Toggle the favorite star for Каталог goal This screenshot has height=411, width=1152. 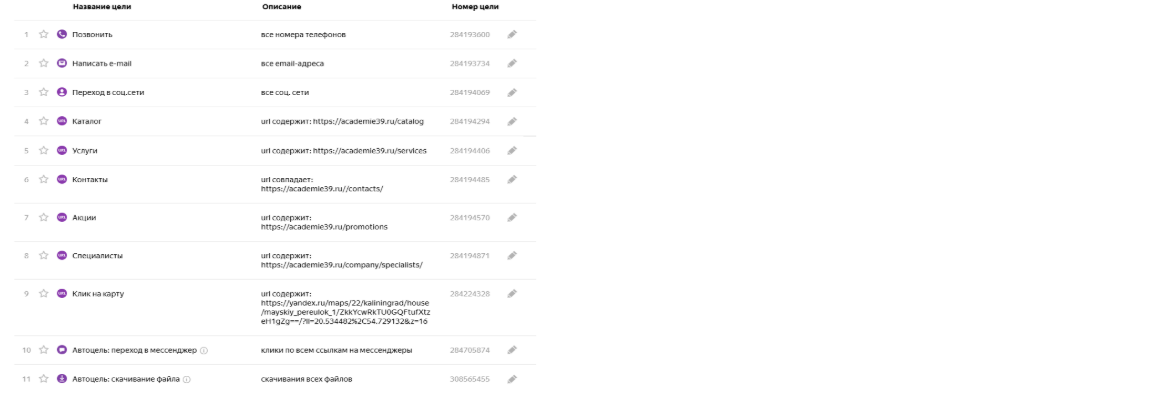pos(43,121)
